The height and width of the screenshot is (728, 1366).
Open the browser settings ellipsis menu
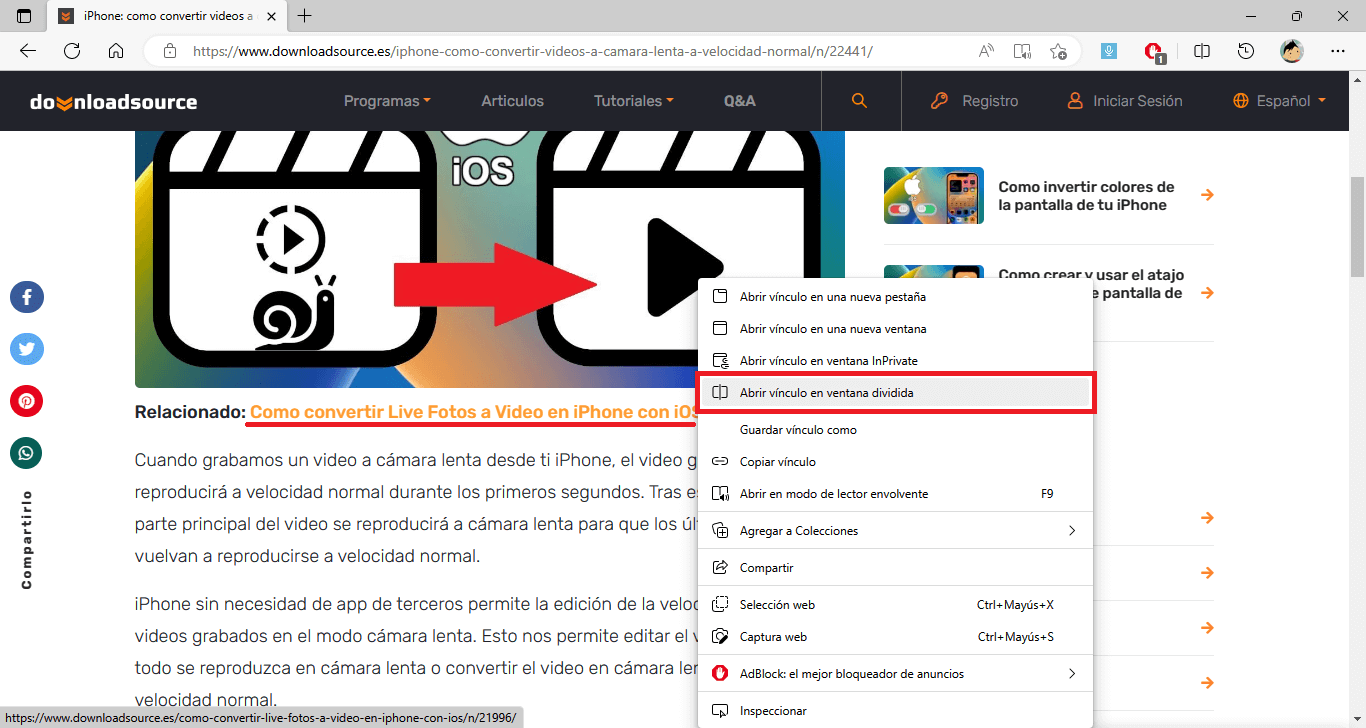coord(1338,51)
